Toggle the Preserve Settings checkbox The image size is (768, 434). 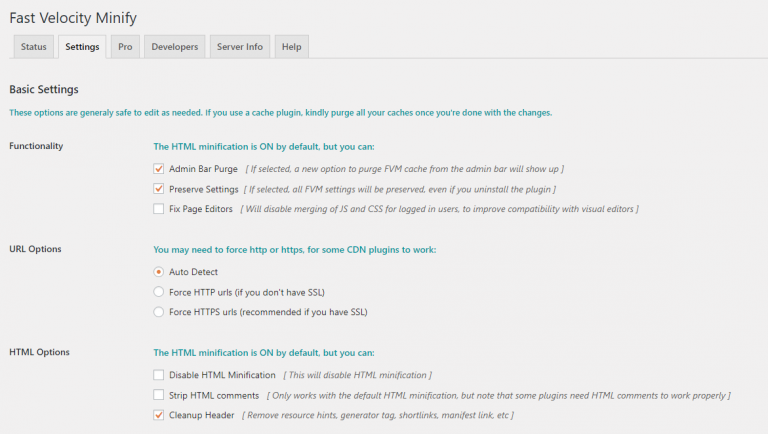(x=158, y=189)
